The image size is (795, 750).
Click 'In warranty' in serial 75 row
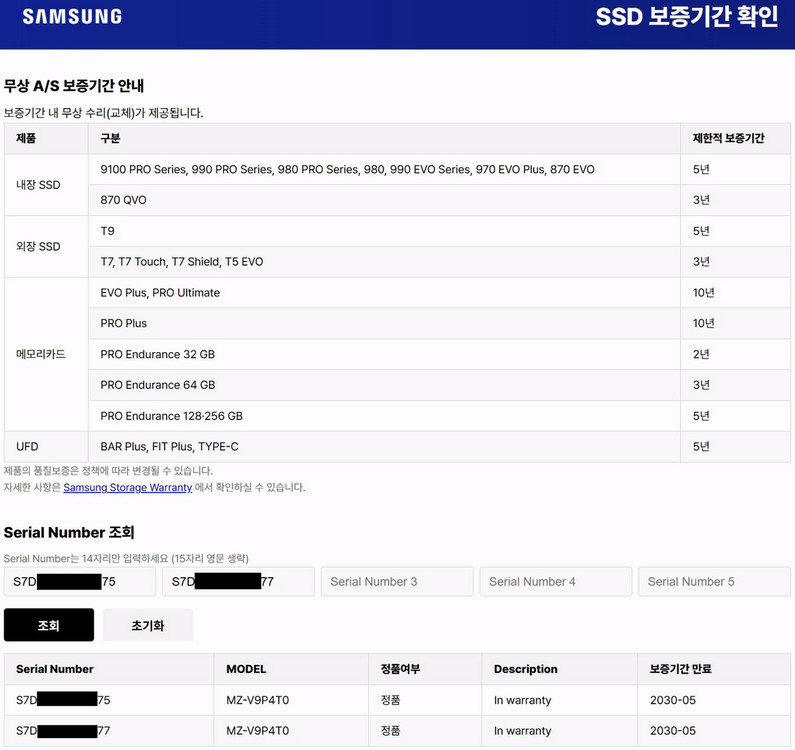(x=522, y=700)
